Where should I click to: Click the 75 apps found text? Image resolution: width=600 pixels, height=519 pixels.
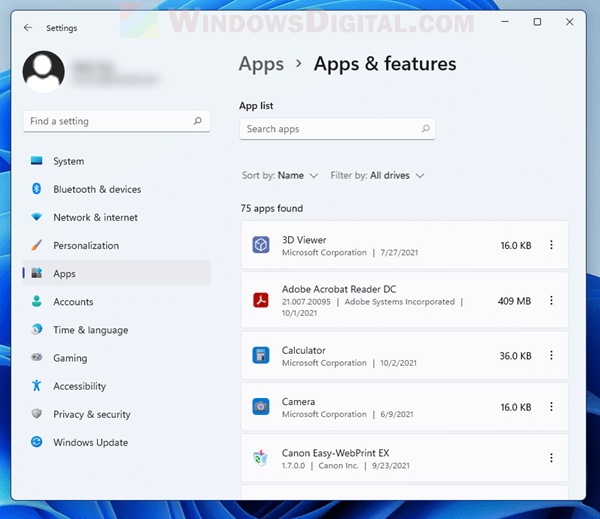272,208
